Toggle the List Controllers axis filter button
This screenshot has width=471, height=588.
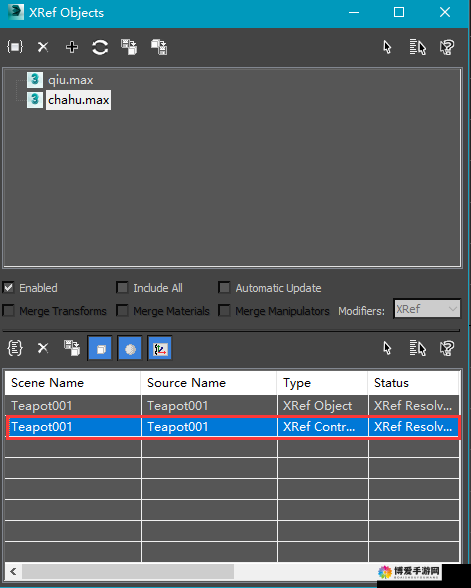pos(160,348)
